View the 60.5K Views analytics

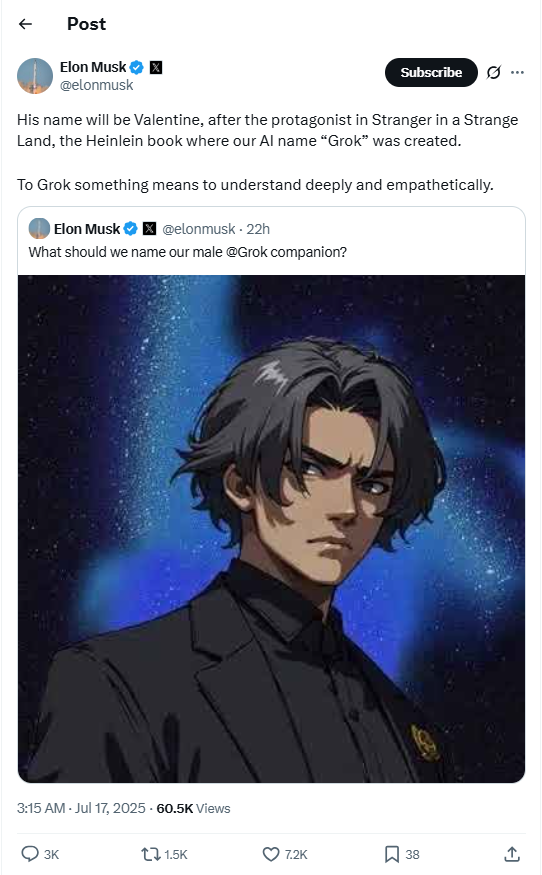click(193, 809)
